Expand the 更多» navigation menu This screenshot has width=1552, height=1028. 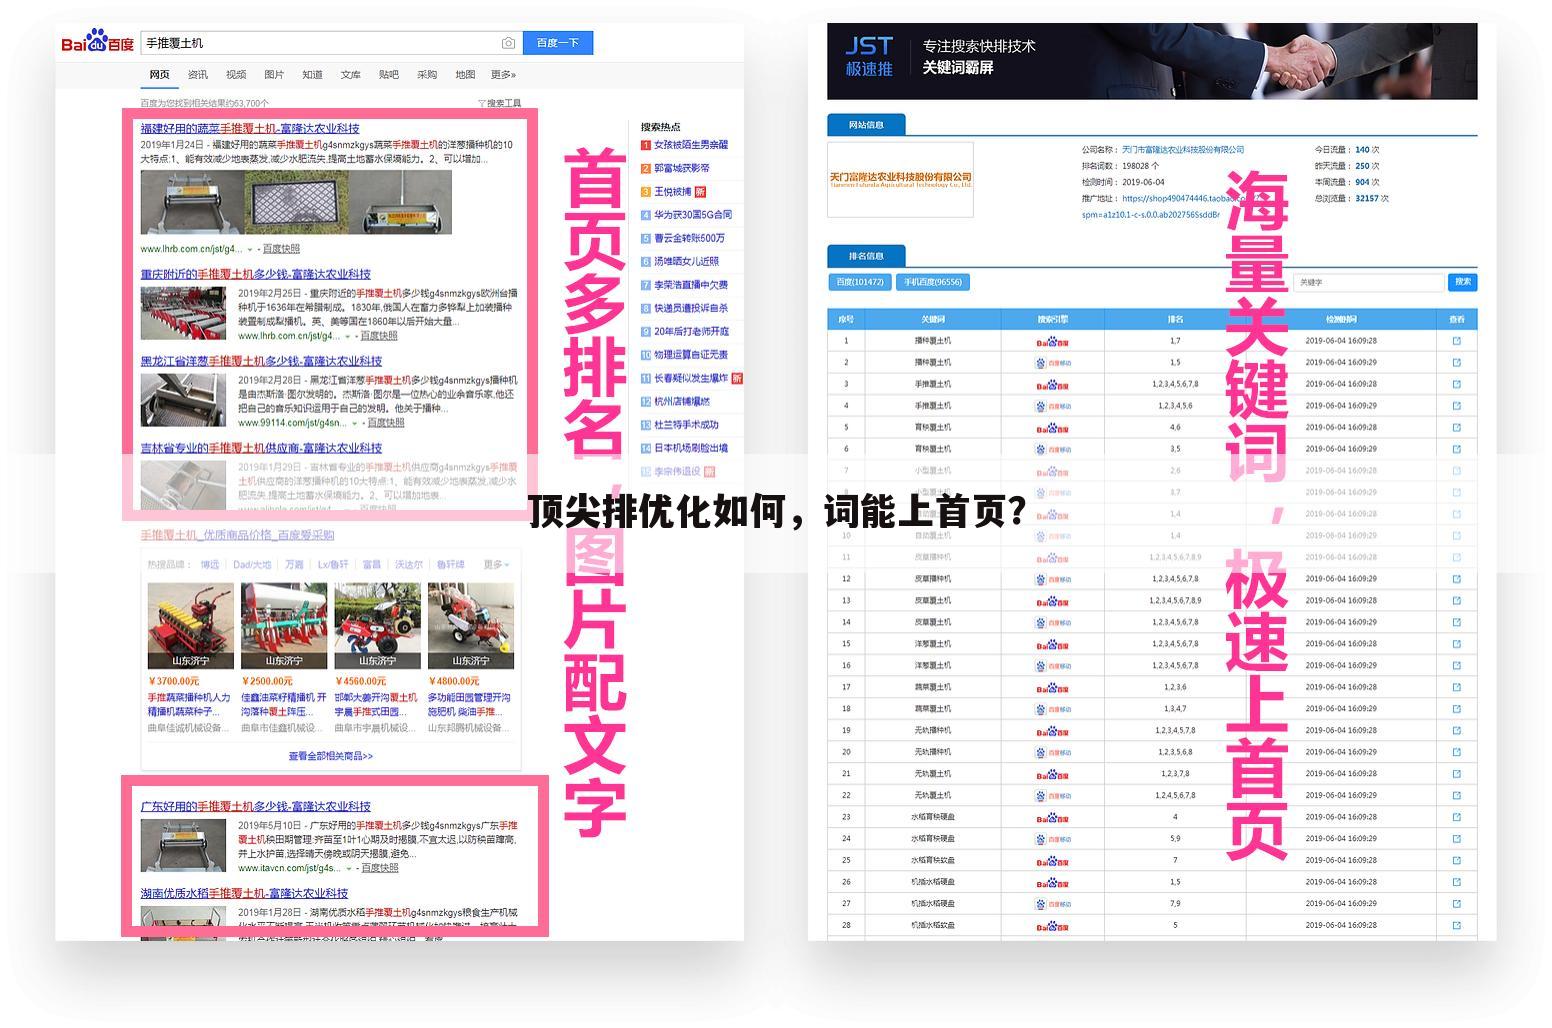[504, 73]
